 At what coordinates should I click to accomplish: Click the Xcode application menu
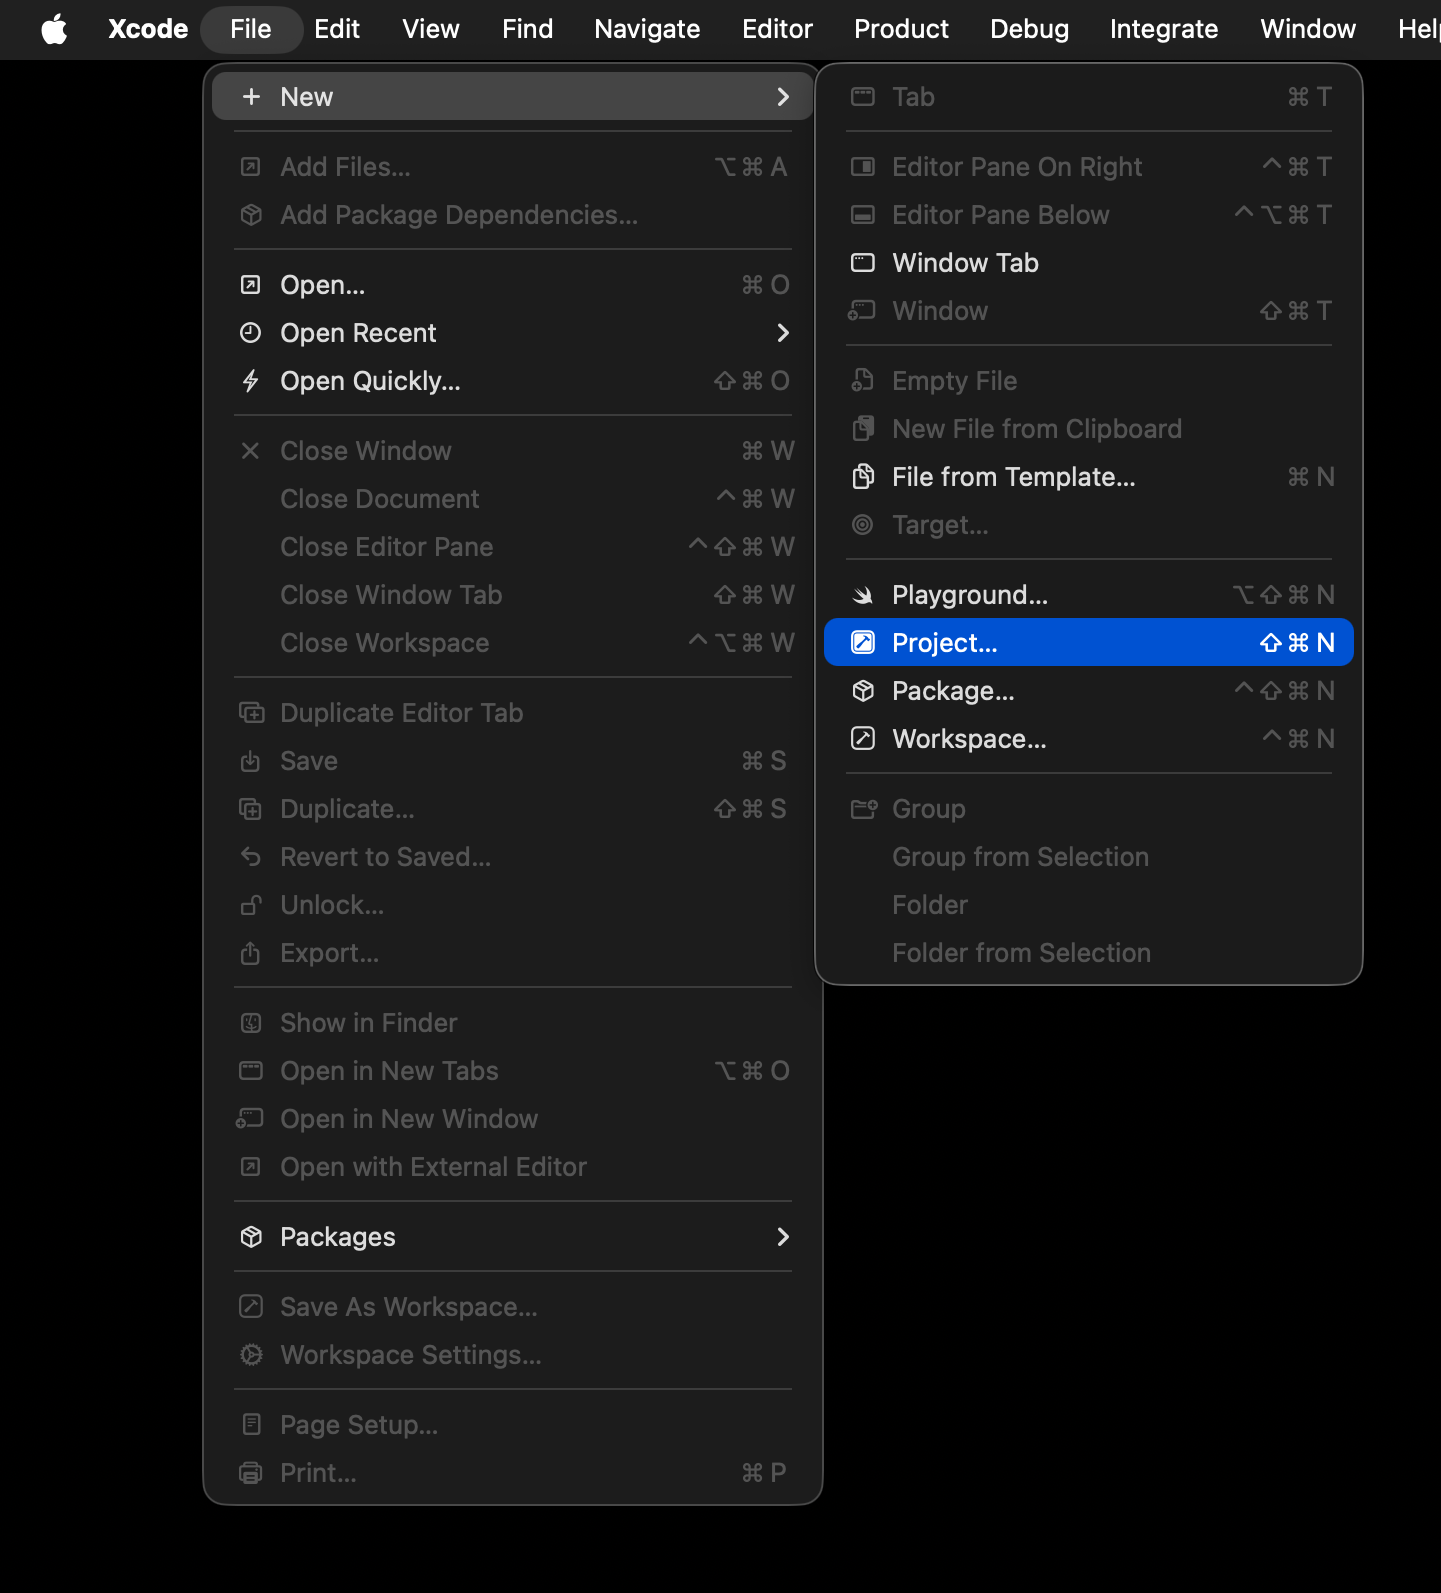[148, 29]
